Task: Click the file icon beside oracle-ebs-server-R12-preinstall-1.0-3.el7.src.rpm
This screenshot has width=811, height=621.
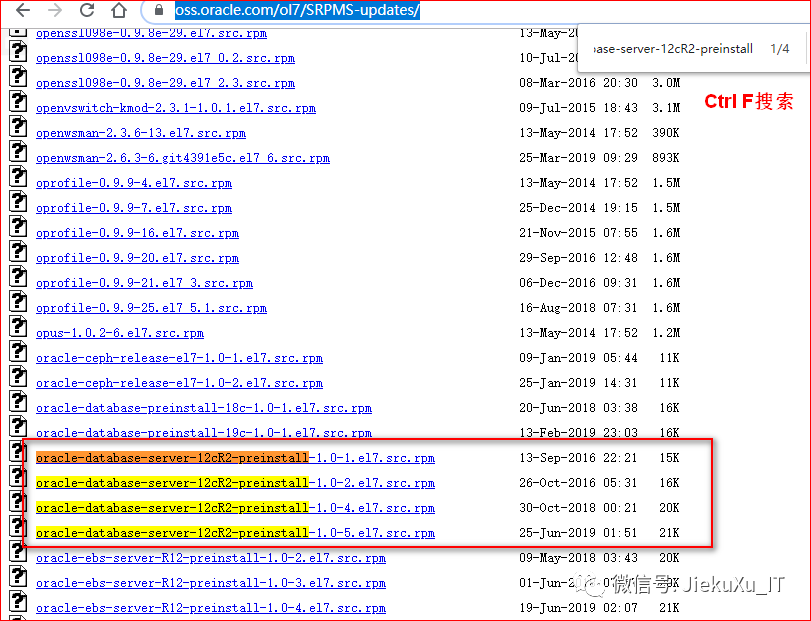Action: 18,578
